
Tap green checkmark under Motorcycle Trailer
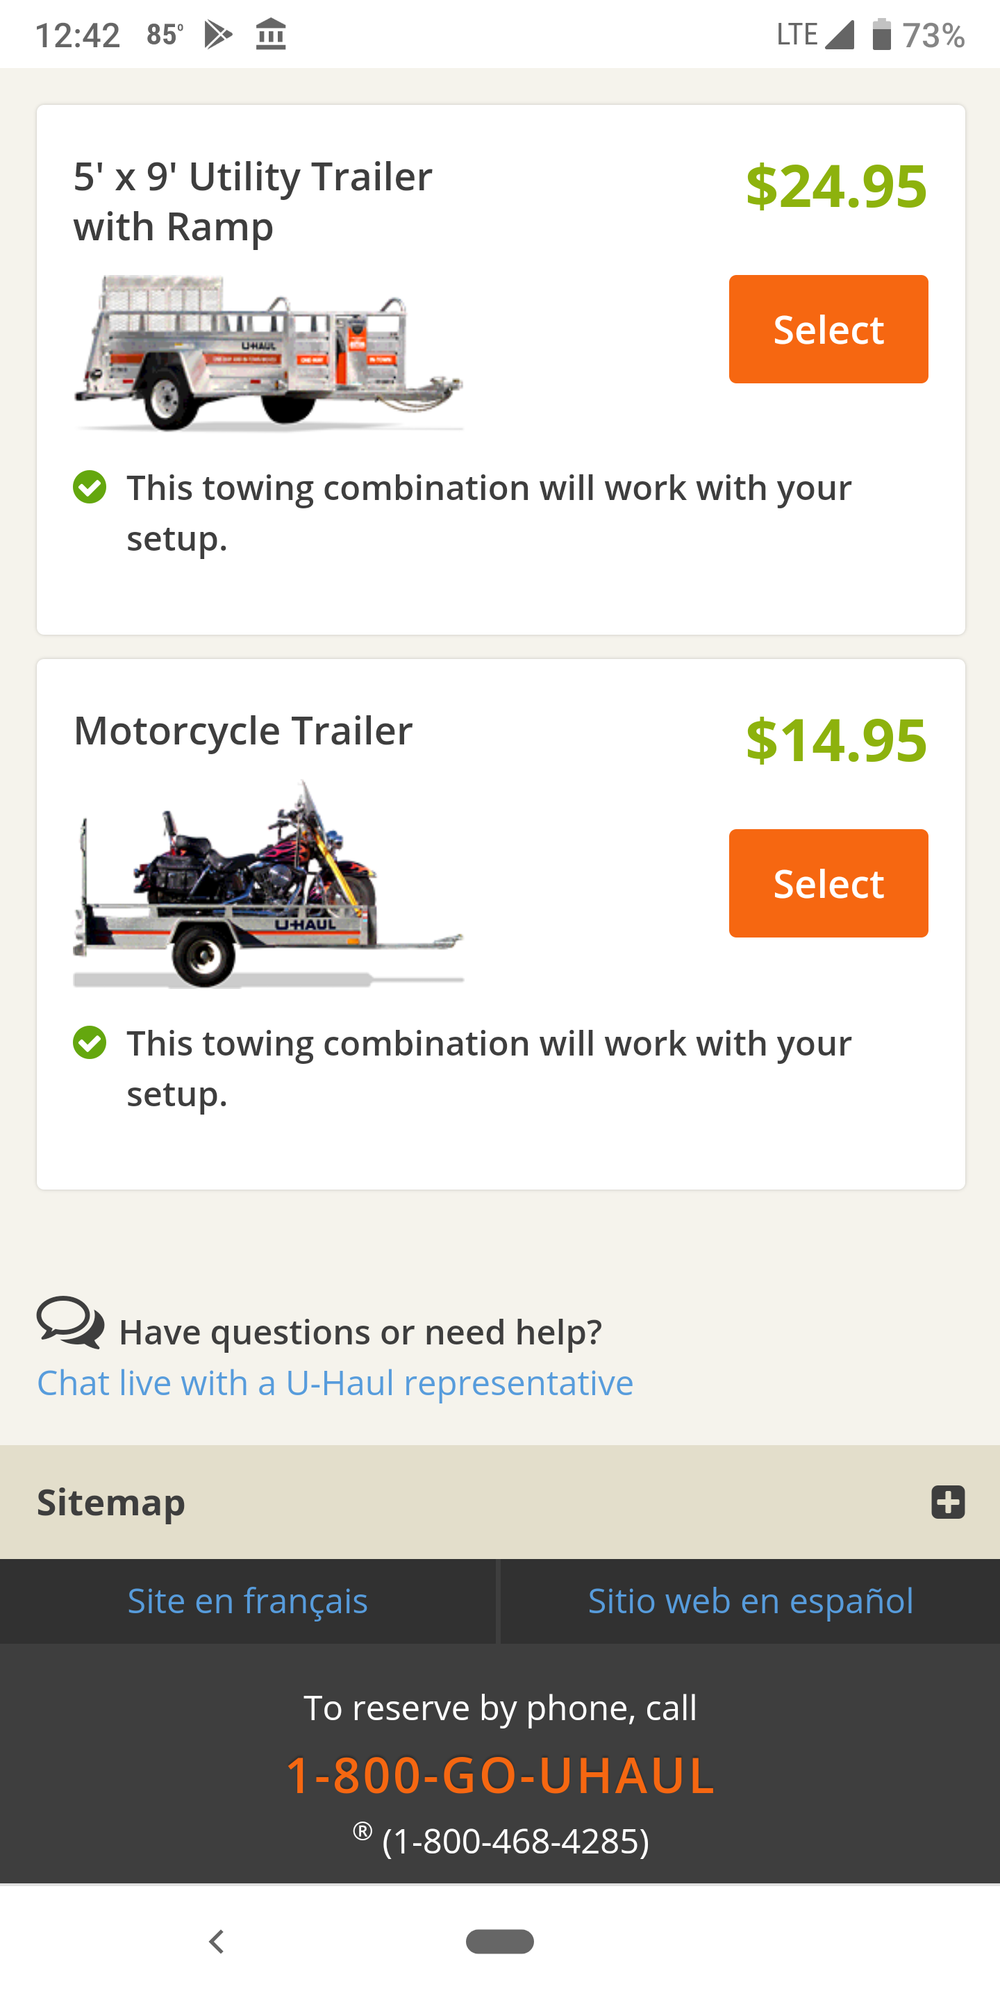(90, 1043)
